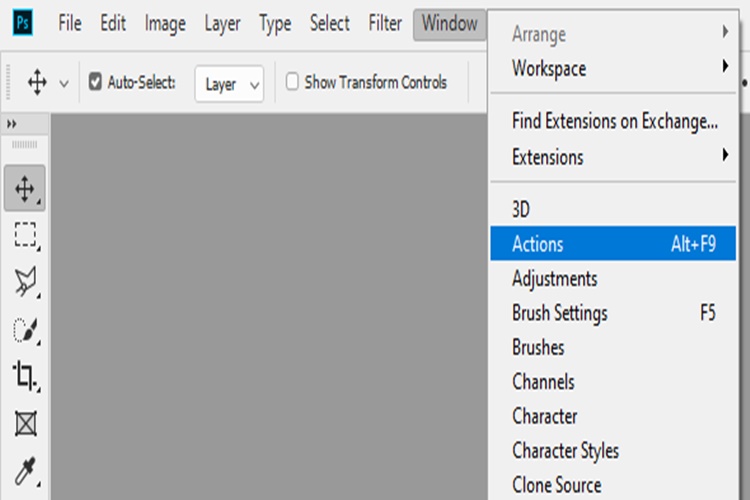750x500 pixels.
Task: Open the File menu
Action: pyautogui.click(x=70, y=23)
